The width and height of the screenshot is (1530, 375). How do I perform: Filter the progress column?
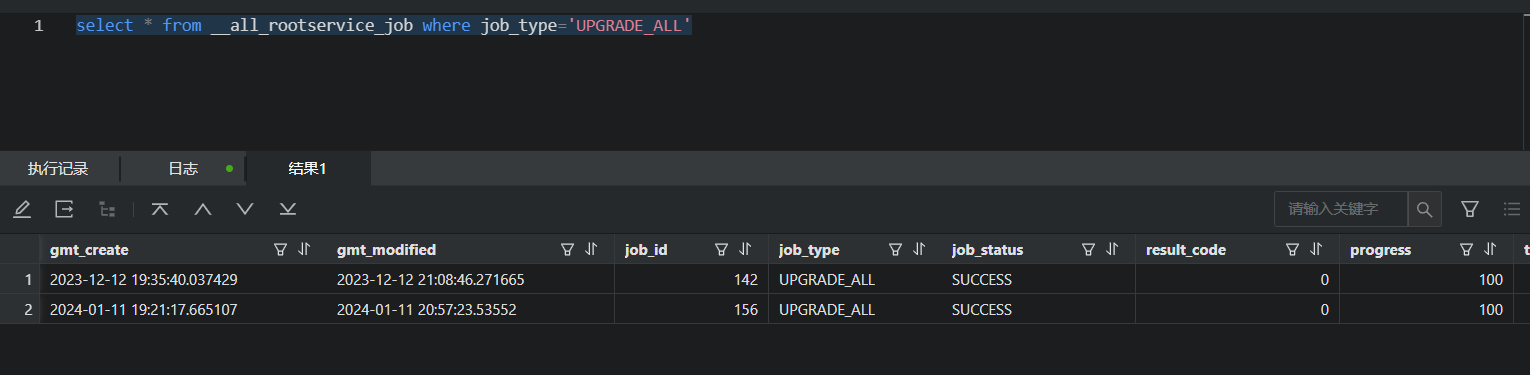point(1467,249)
